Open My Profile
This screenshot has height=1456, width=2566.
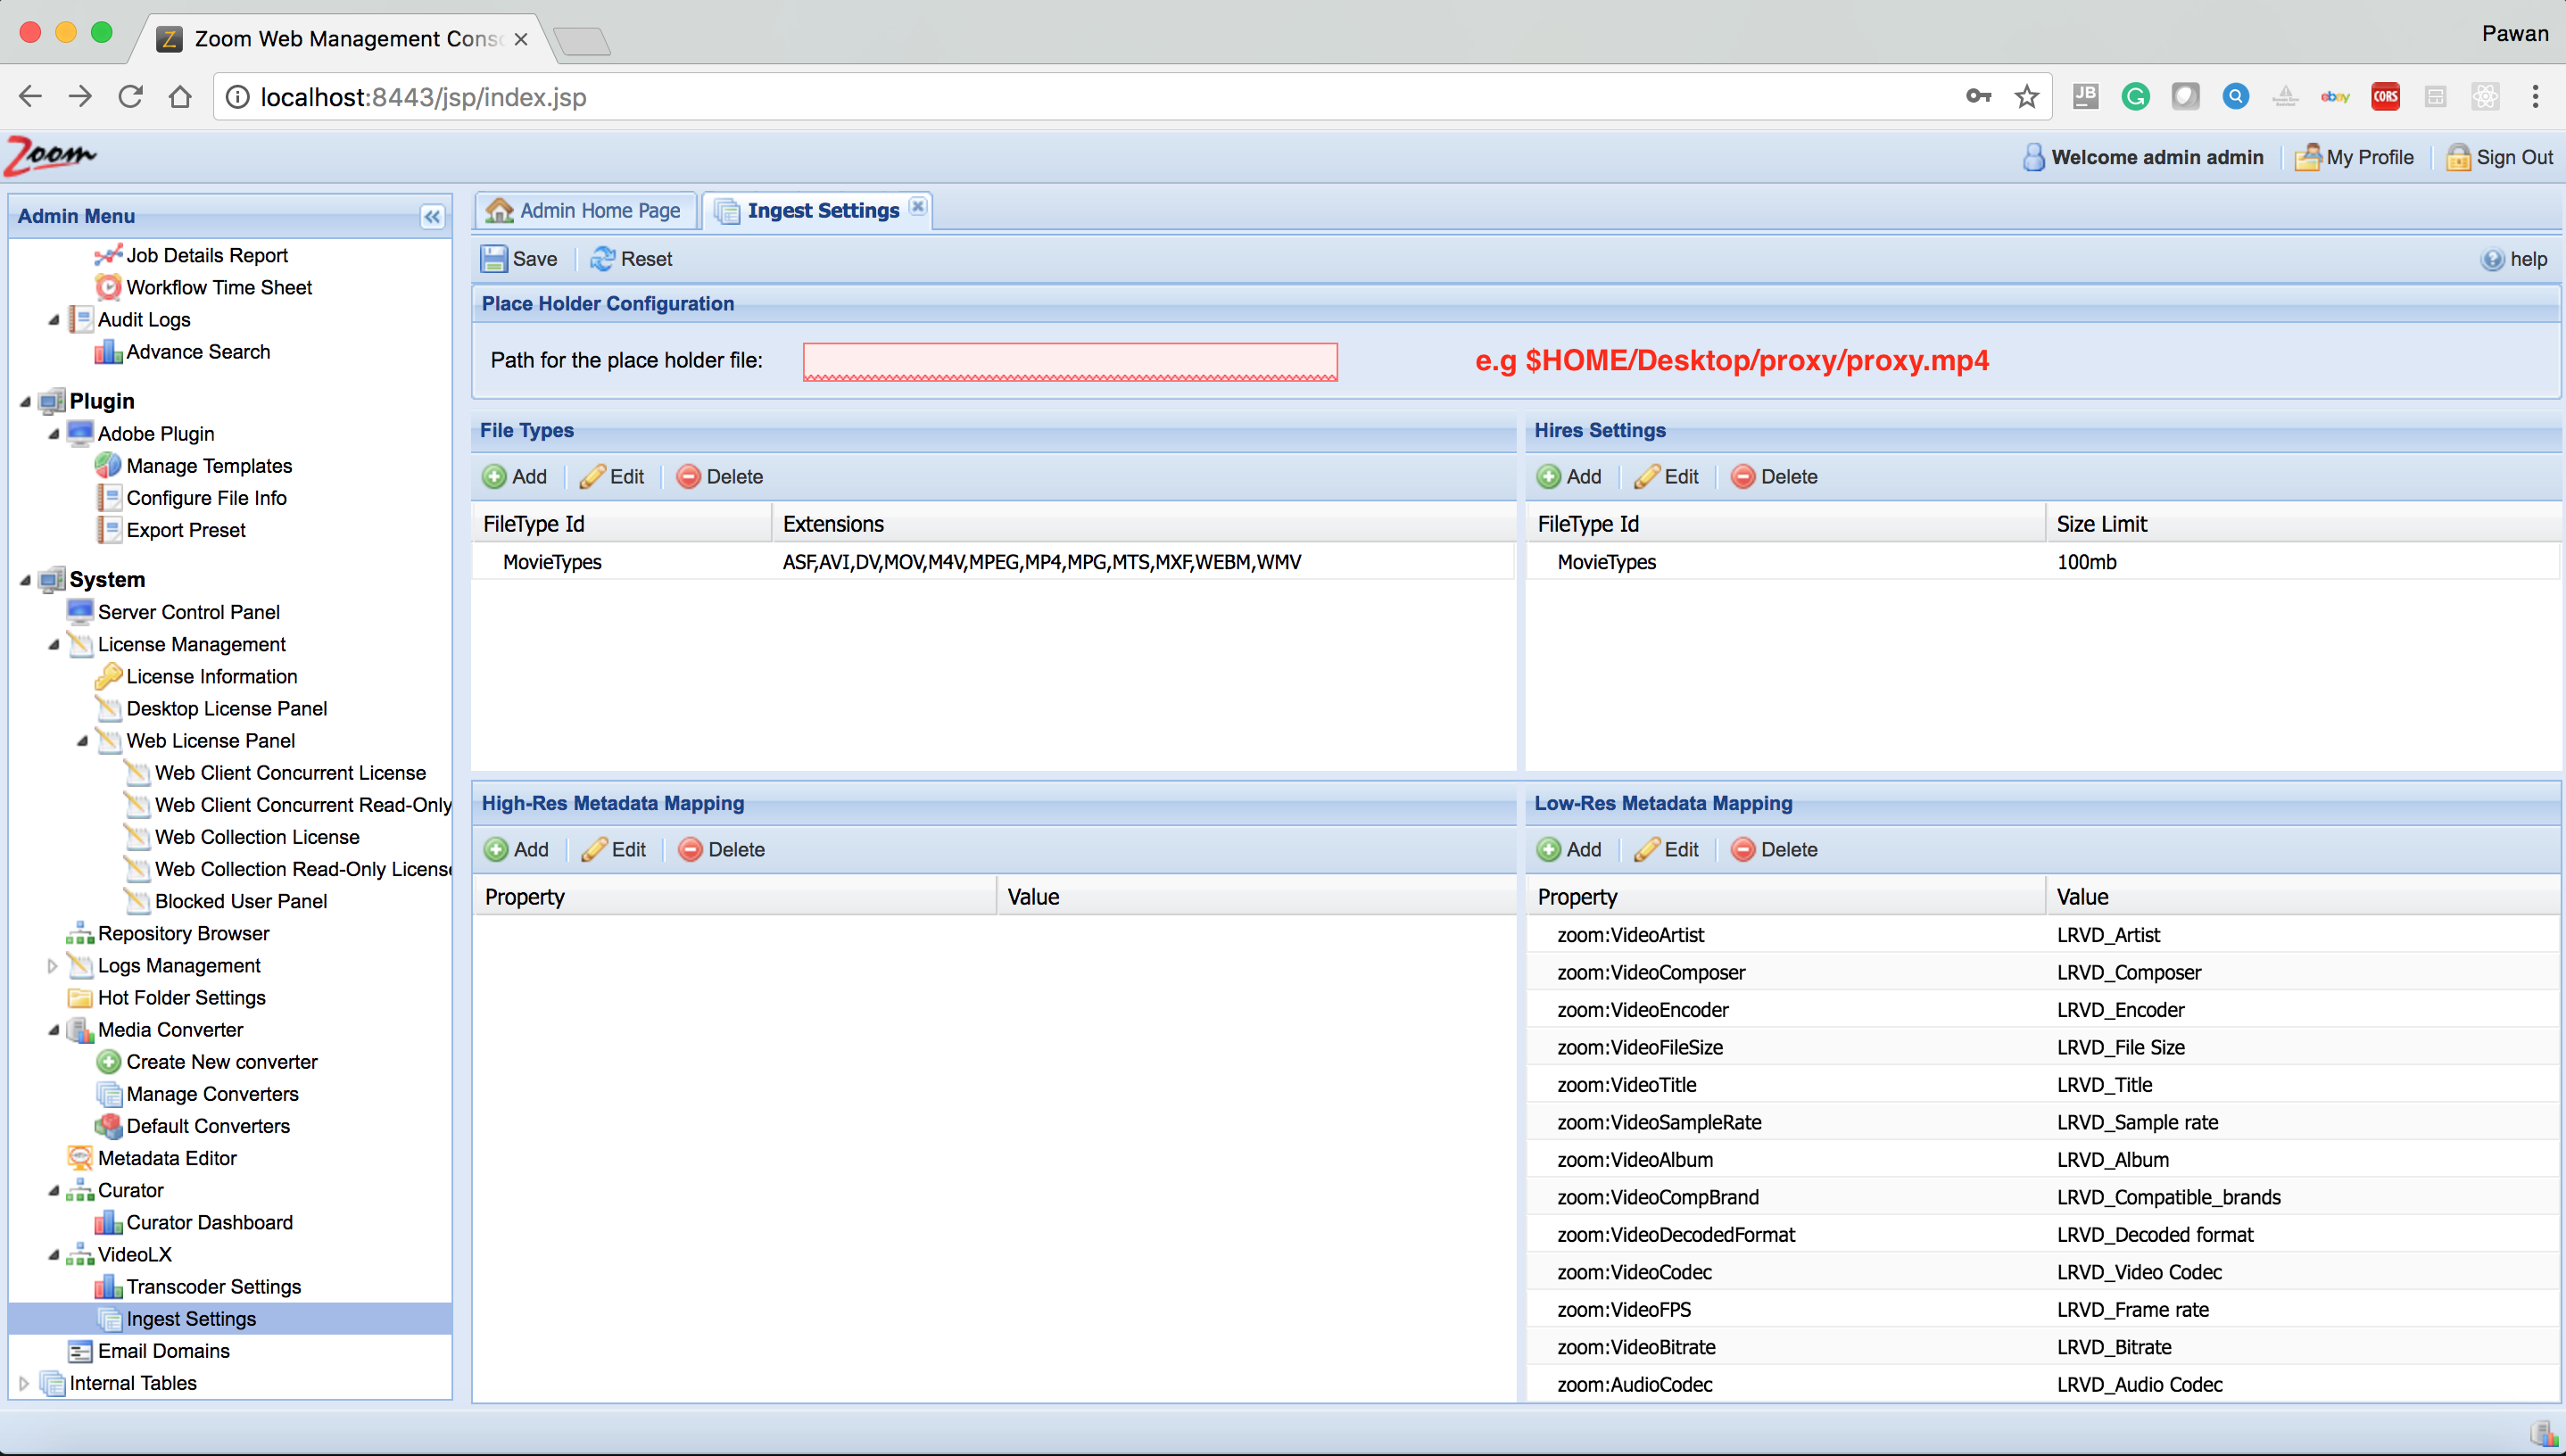(2355, 158)
